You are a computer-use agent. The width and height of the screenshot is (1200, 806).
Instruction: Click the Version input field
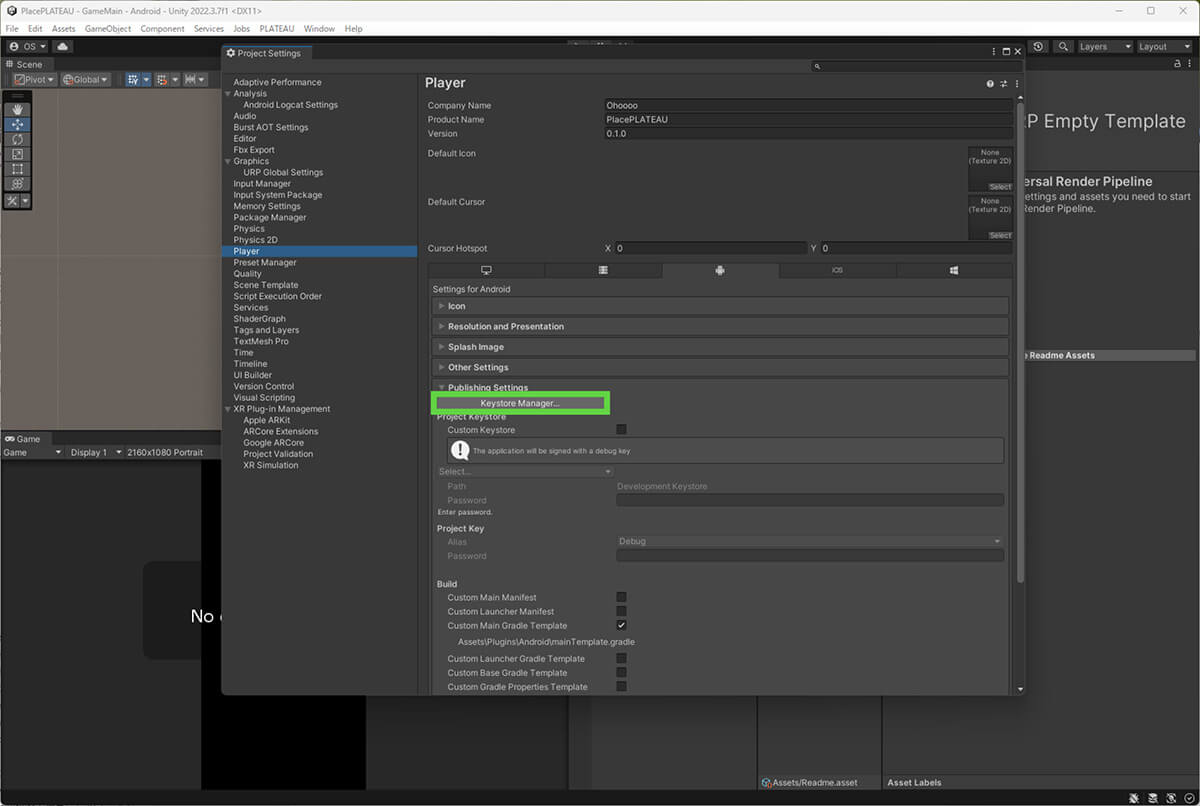tap(808, 133)
